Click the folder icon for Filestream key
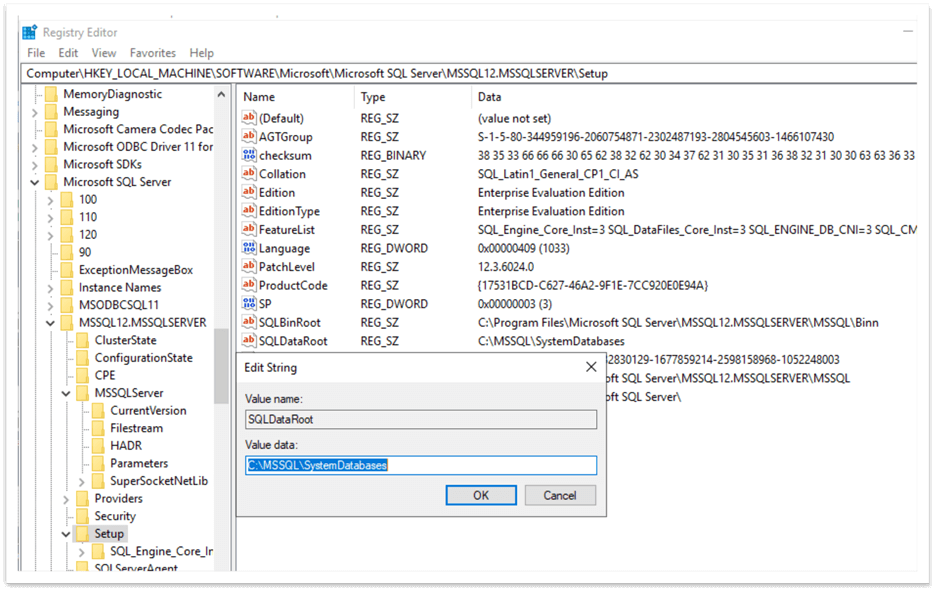Viewport: 937px width, 592px height. tap(98, 428)
